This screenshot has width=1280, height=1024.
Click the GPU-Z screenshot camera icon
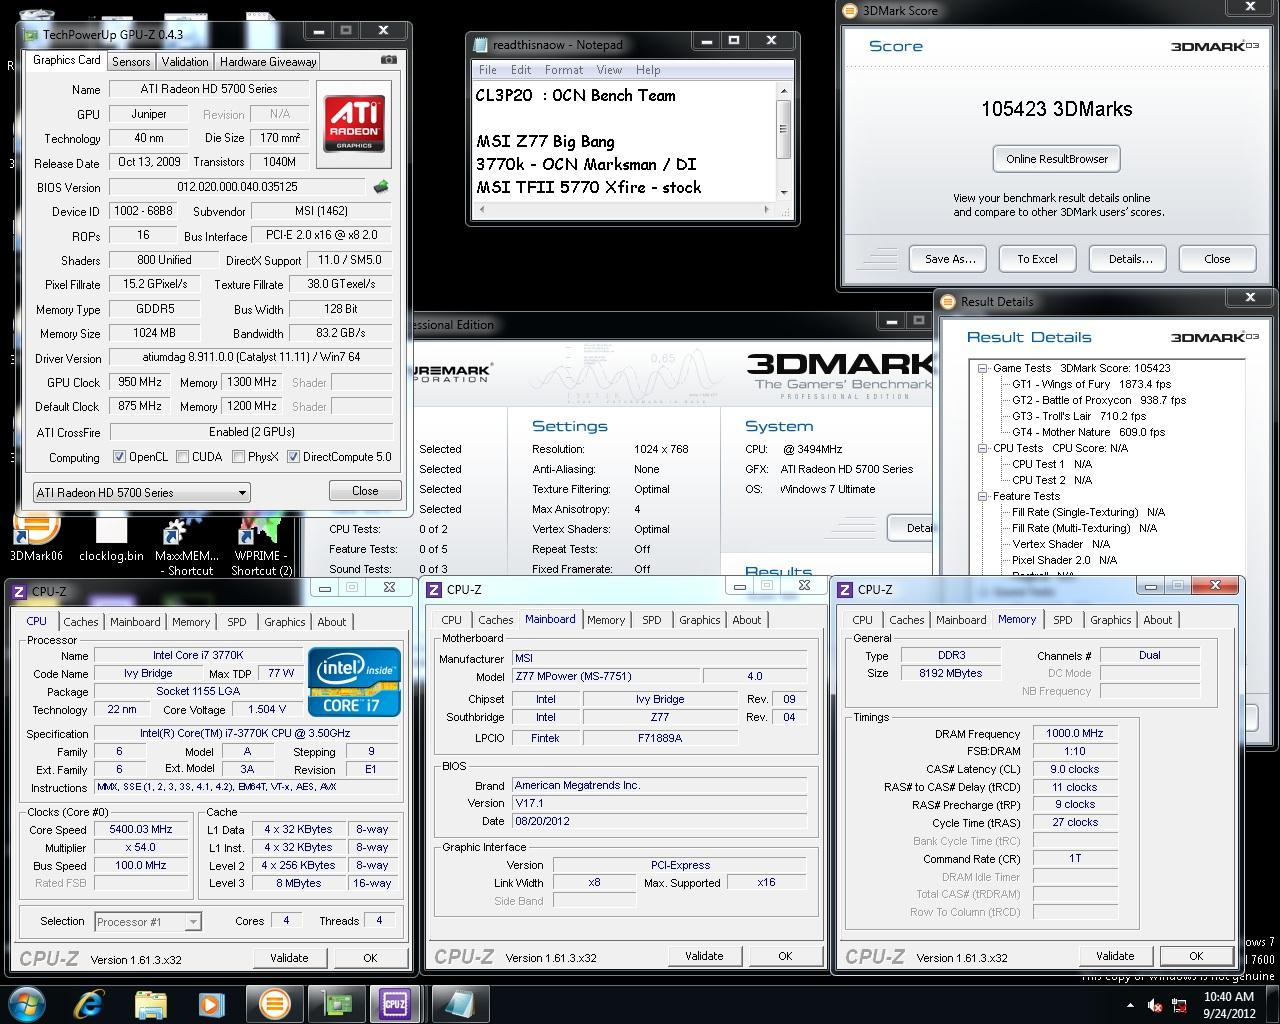[388, 60]
